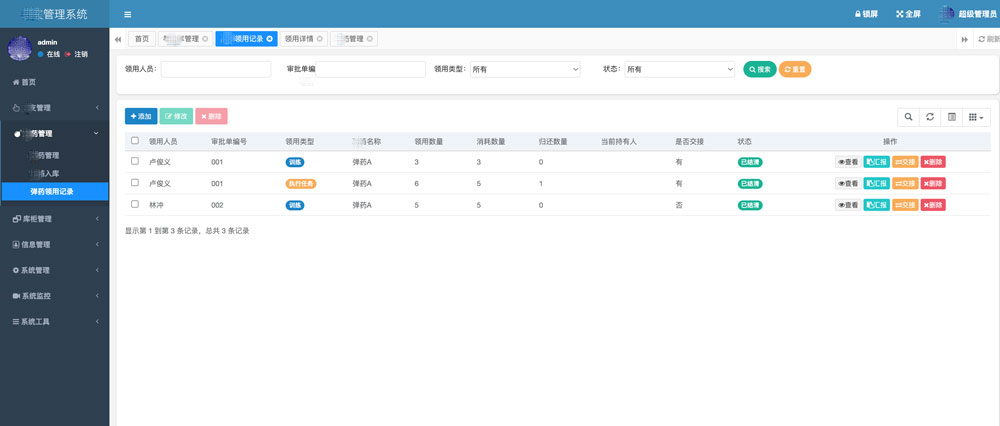This screenshot has height=426, width=1000.
Task: Click the 领用人员 input field
Action: tap(216, 69)
